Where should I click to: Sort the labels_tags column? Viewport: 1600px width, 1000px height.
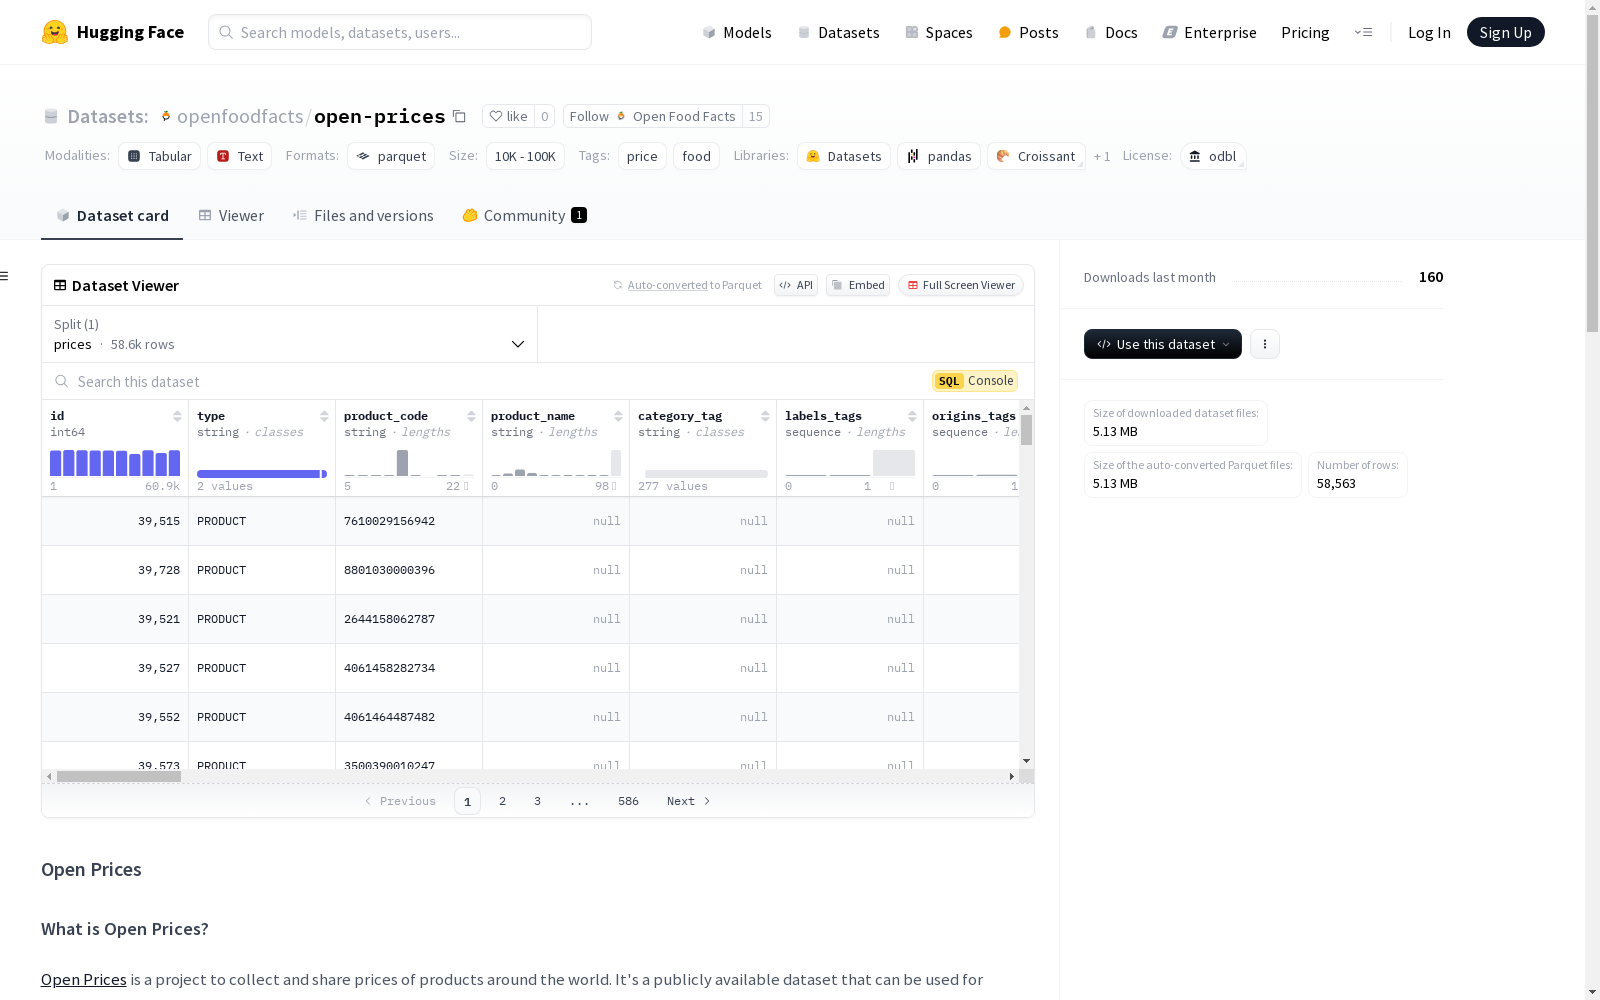click(912, 416)
